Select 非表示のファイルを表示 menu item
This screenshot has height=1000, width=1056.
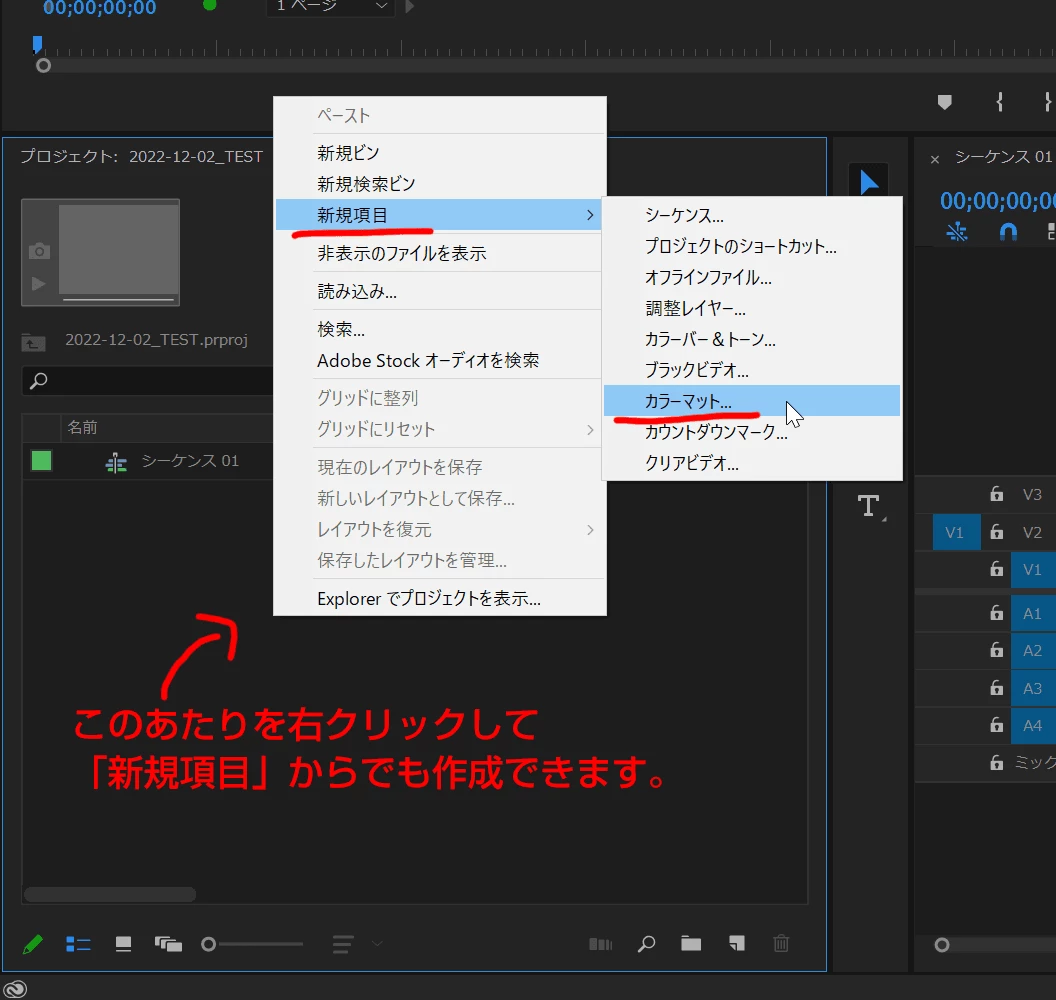coord(440,253)
